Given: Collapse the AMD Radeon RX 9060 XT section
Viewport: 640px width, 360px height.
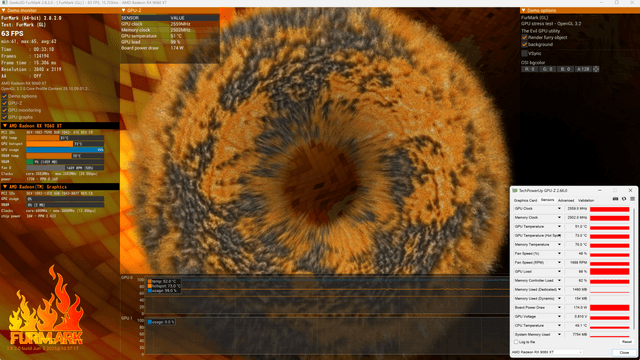Looking at the screenshot, I should tap(4, 126).
